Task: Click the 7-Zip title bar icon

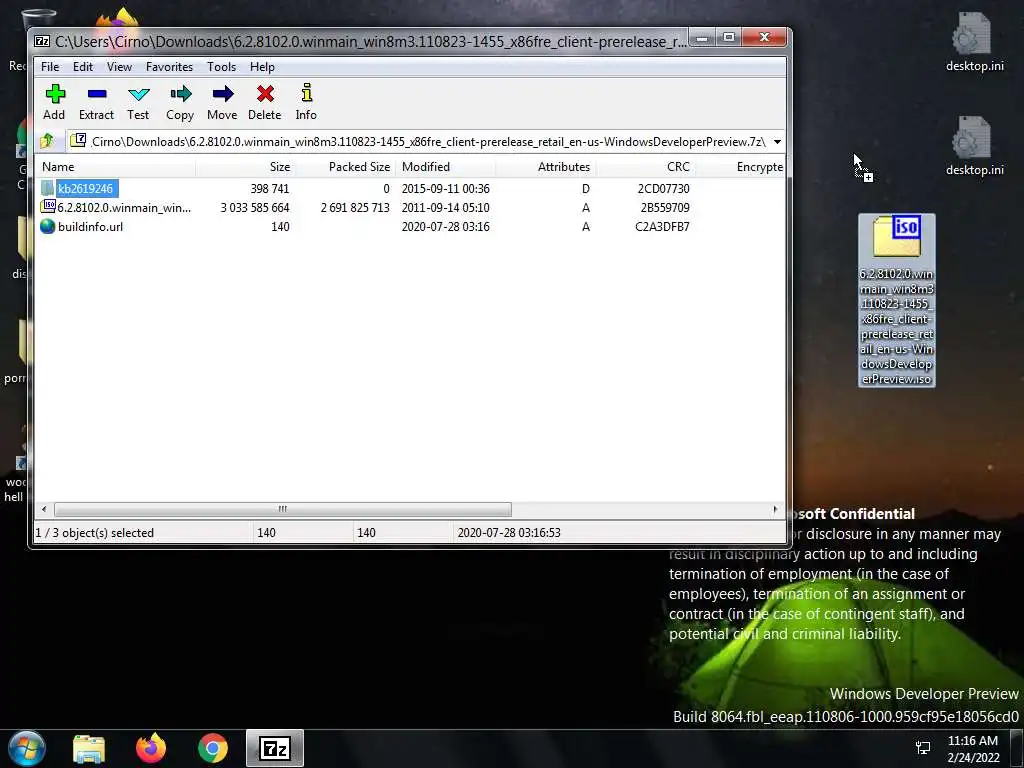Action: coord(42,41)
